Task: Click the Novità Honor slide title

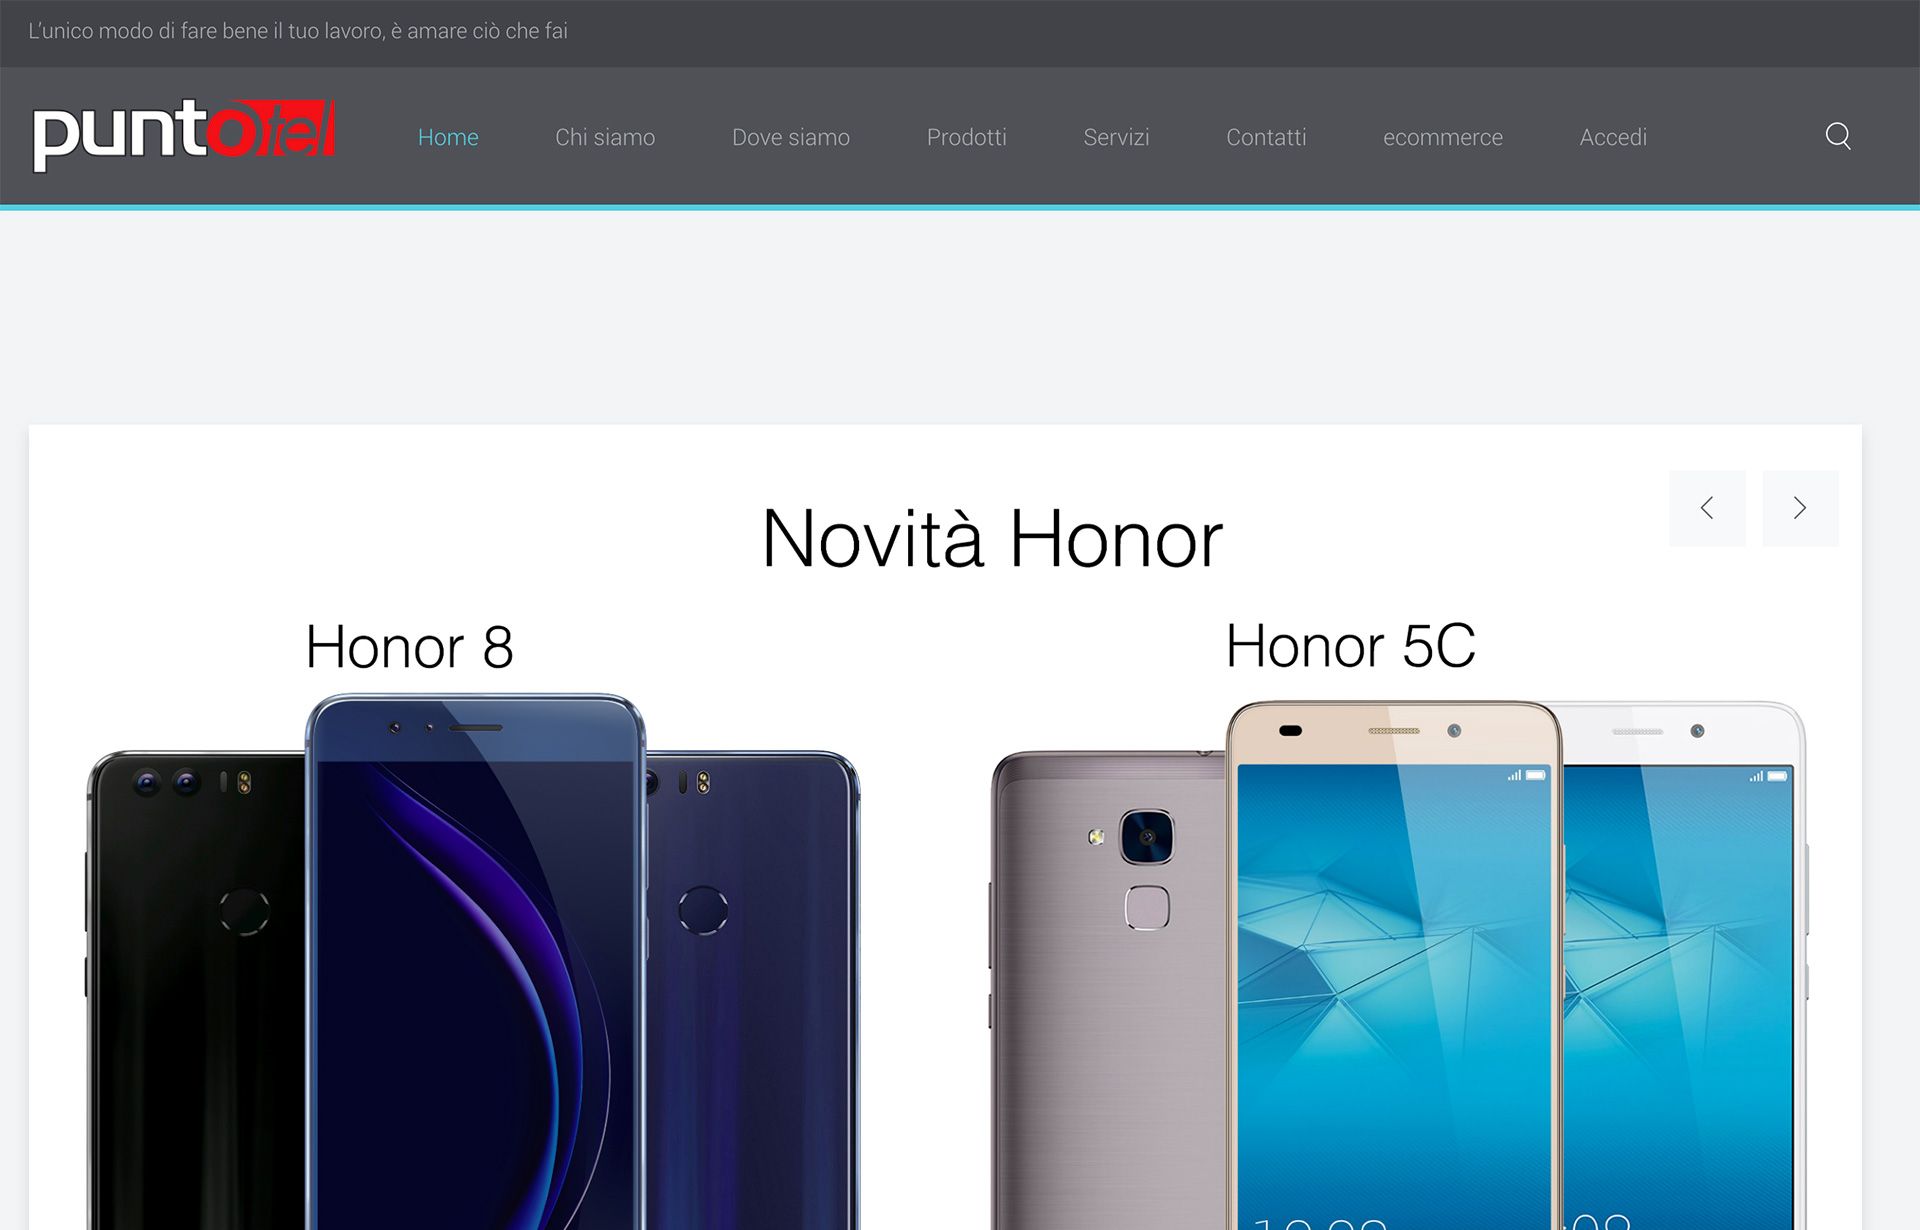Action: [992, 538]
